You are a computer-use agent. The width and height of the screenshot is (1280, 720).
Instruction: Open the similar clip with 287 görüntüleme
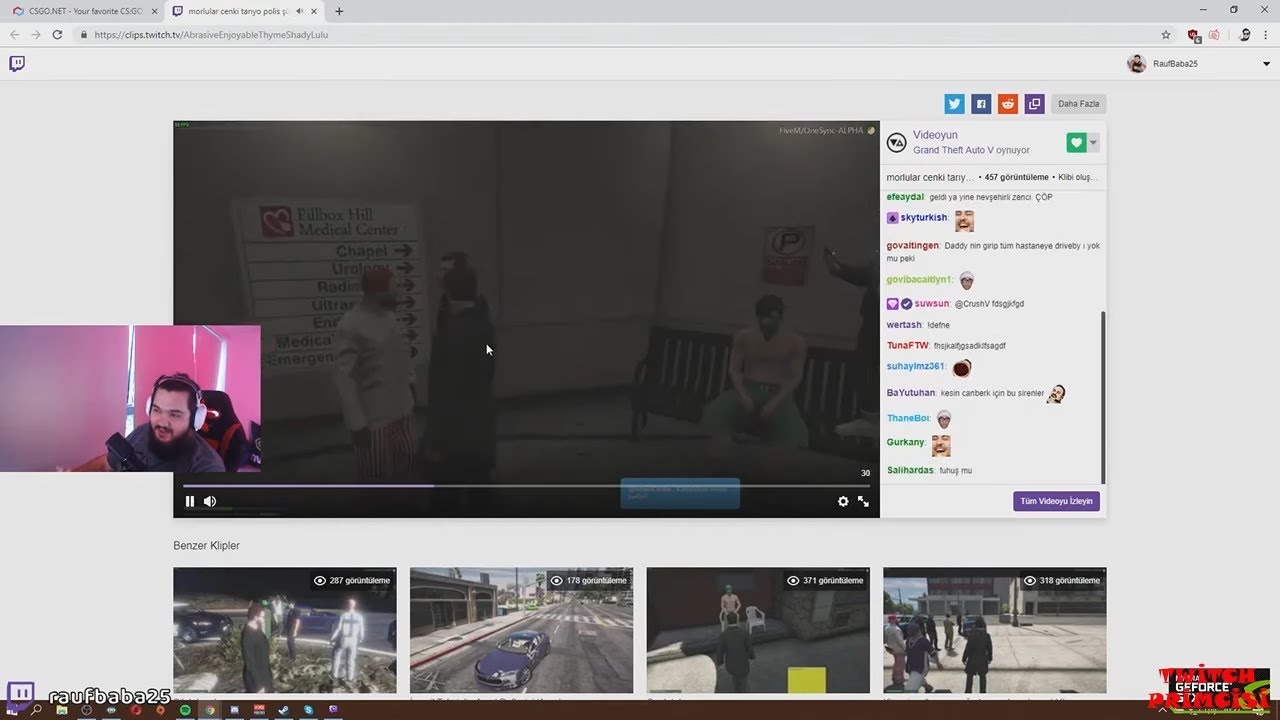click(285, 631)
